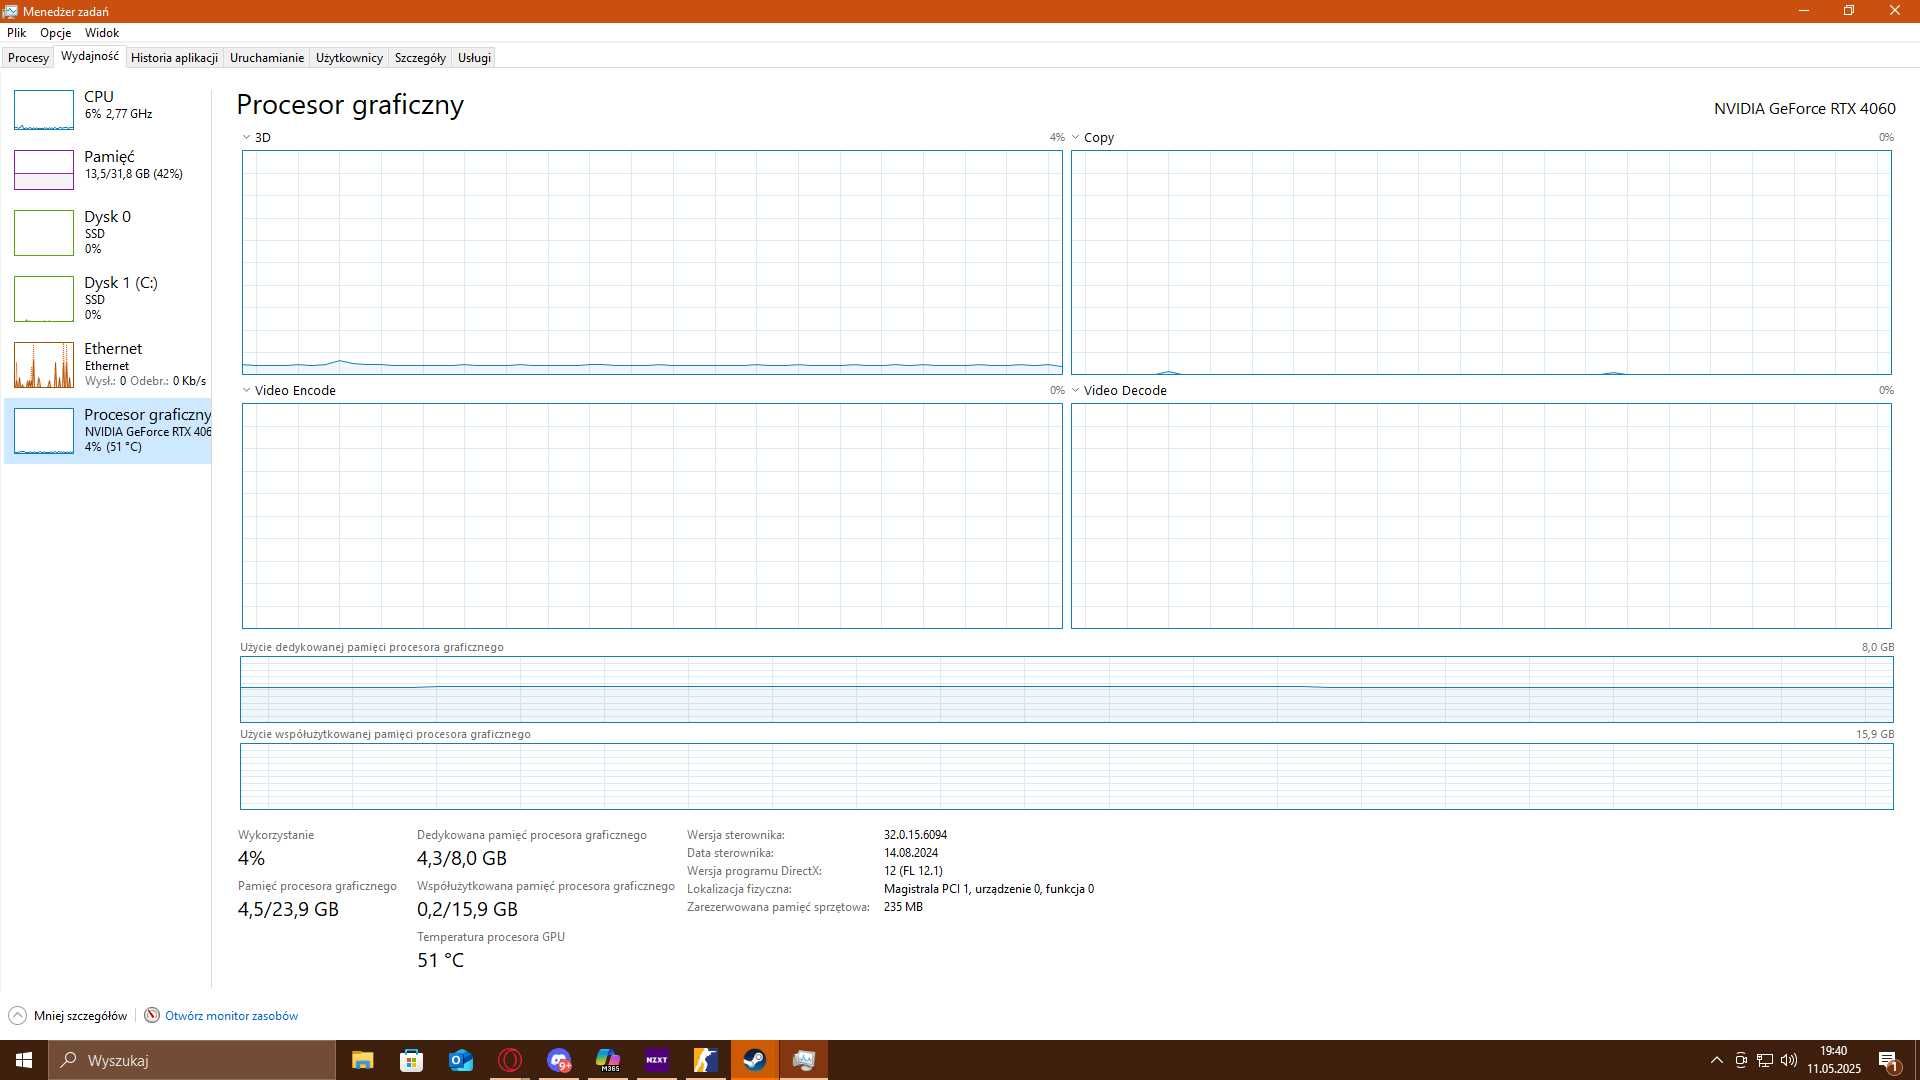Open the Windows Start menu
Screen dimensions: 1920x1080
pos(24,1060)
